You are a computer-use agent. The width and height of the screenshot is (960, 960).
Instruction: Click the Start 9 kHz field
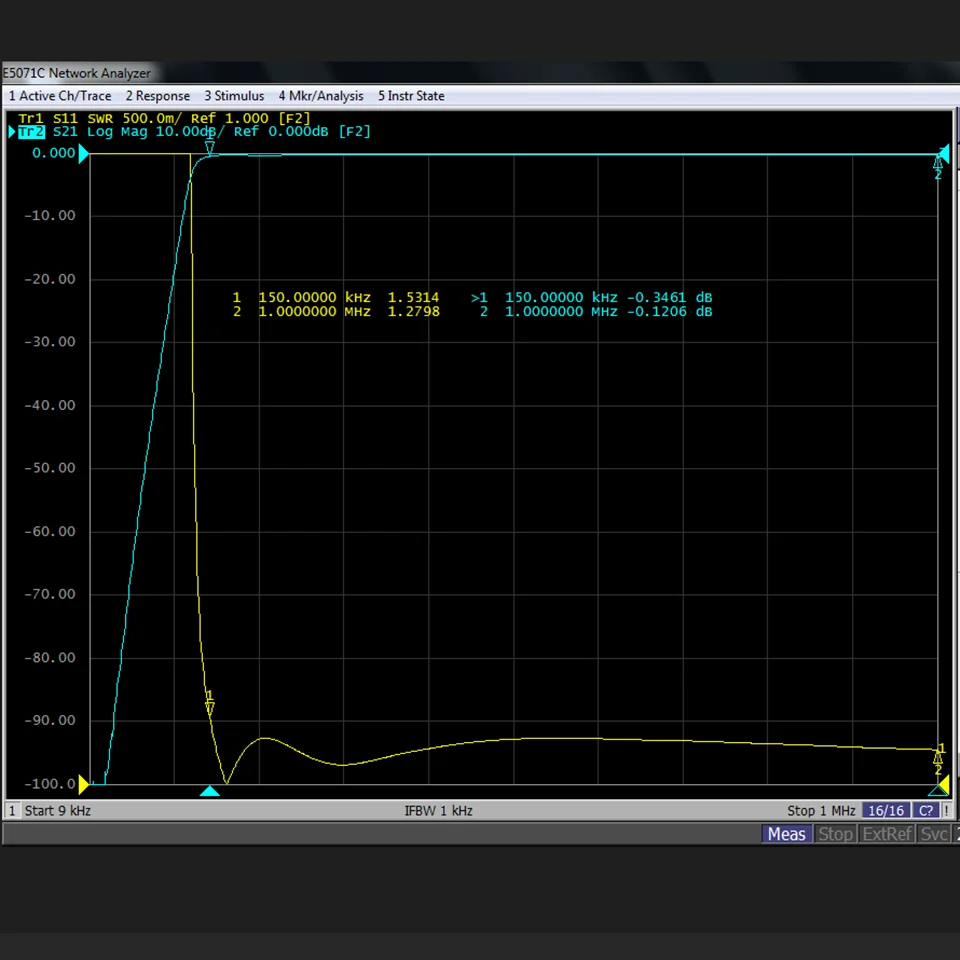pyautogui.click(x=58, y=811)
